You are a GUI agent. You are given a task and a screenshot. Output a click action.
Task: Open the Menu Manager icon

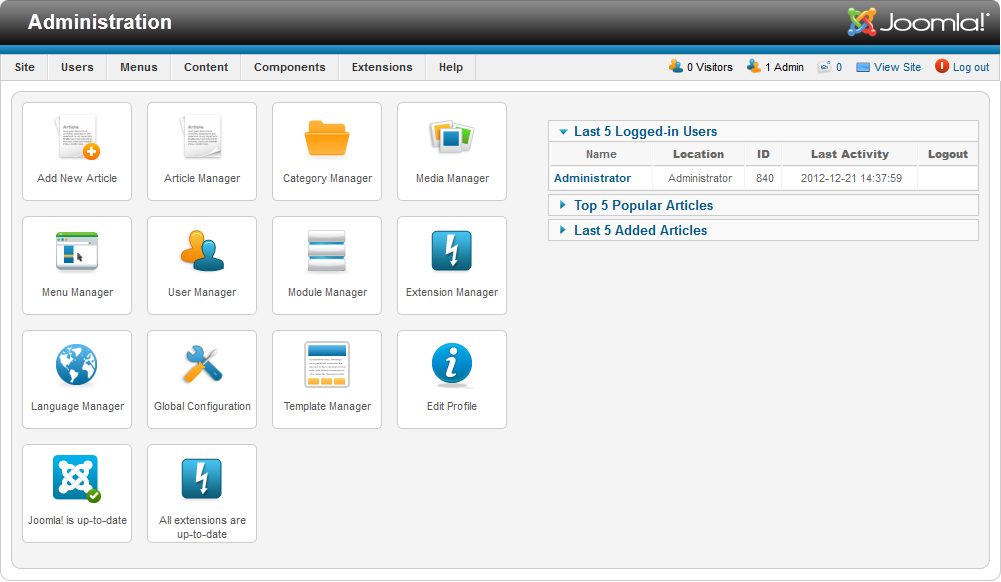tap(77, 251)
